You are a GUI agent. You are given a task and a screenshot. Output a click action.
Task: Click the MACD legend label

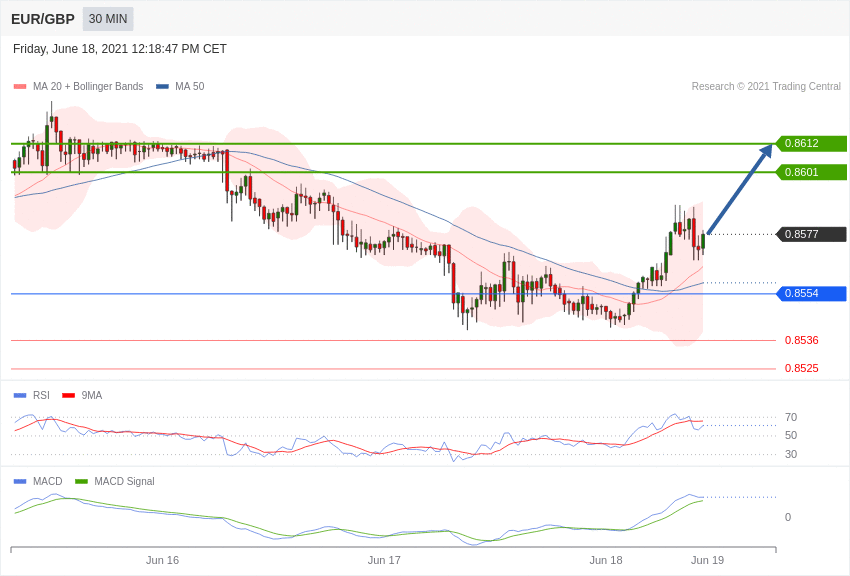pos(47,481)
